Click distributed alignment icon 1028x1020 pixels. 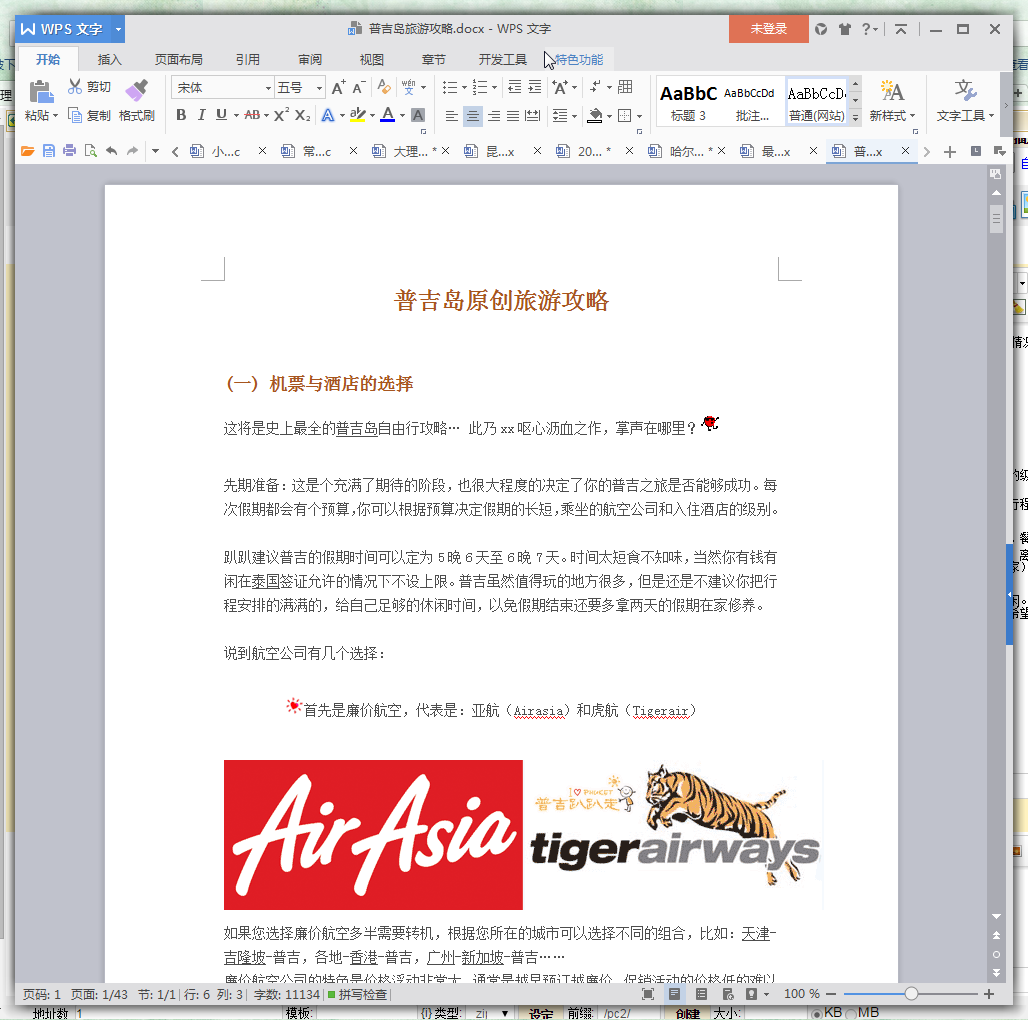534,116
